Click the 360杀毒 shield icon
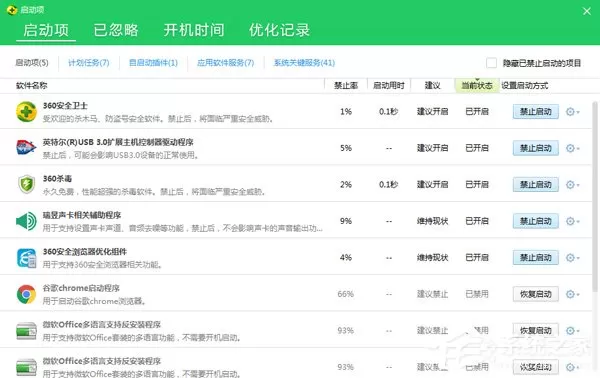Image resolution: width=600 pixels, height=378 pixels. [26, 184]
